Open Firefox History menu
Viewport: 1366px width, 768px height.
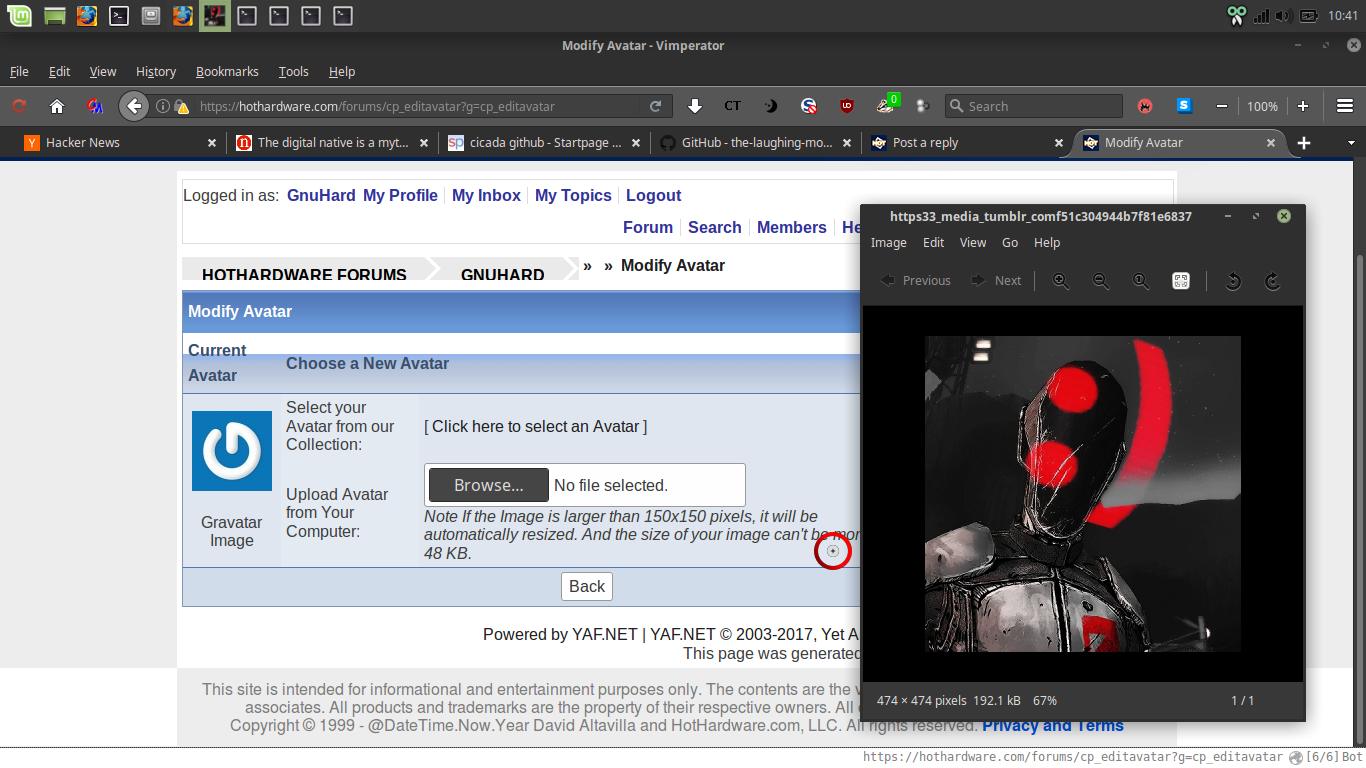coord(155,72)
